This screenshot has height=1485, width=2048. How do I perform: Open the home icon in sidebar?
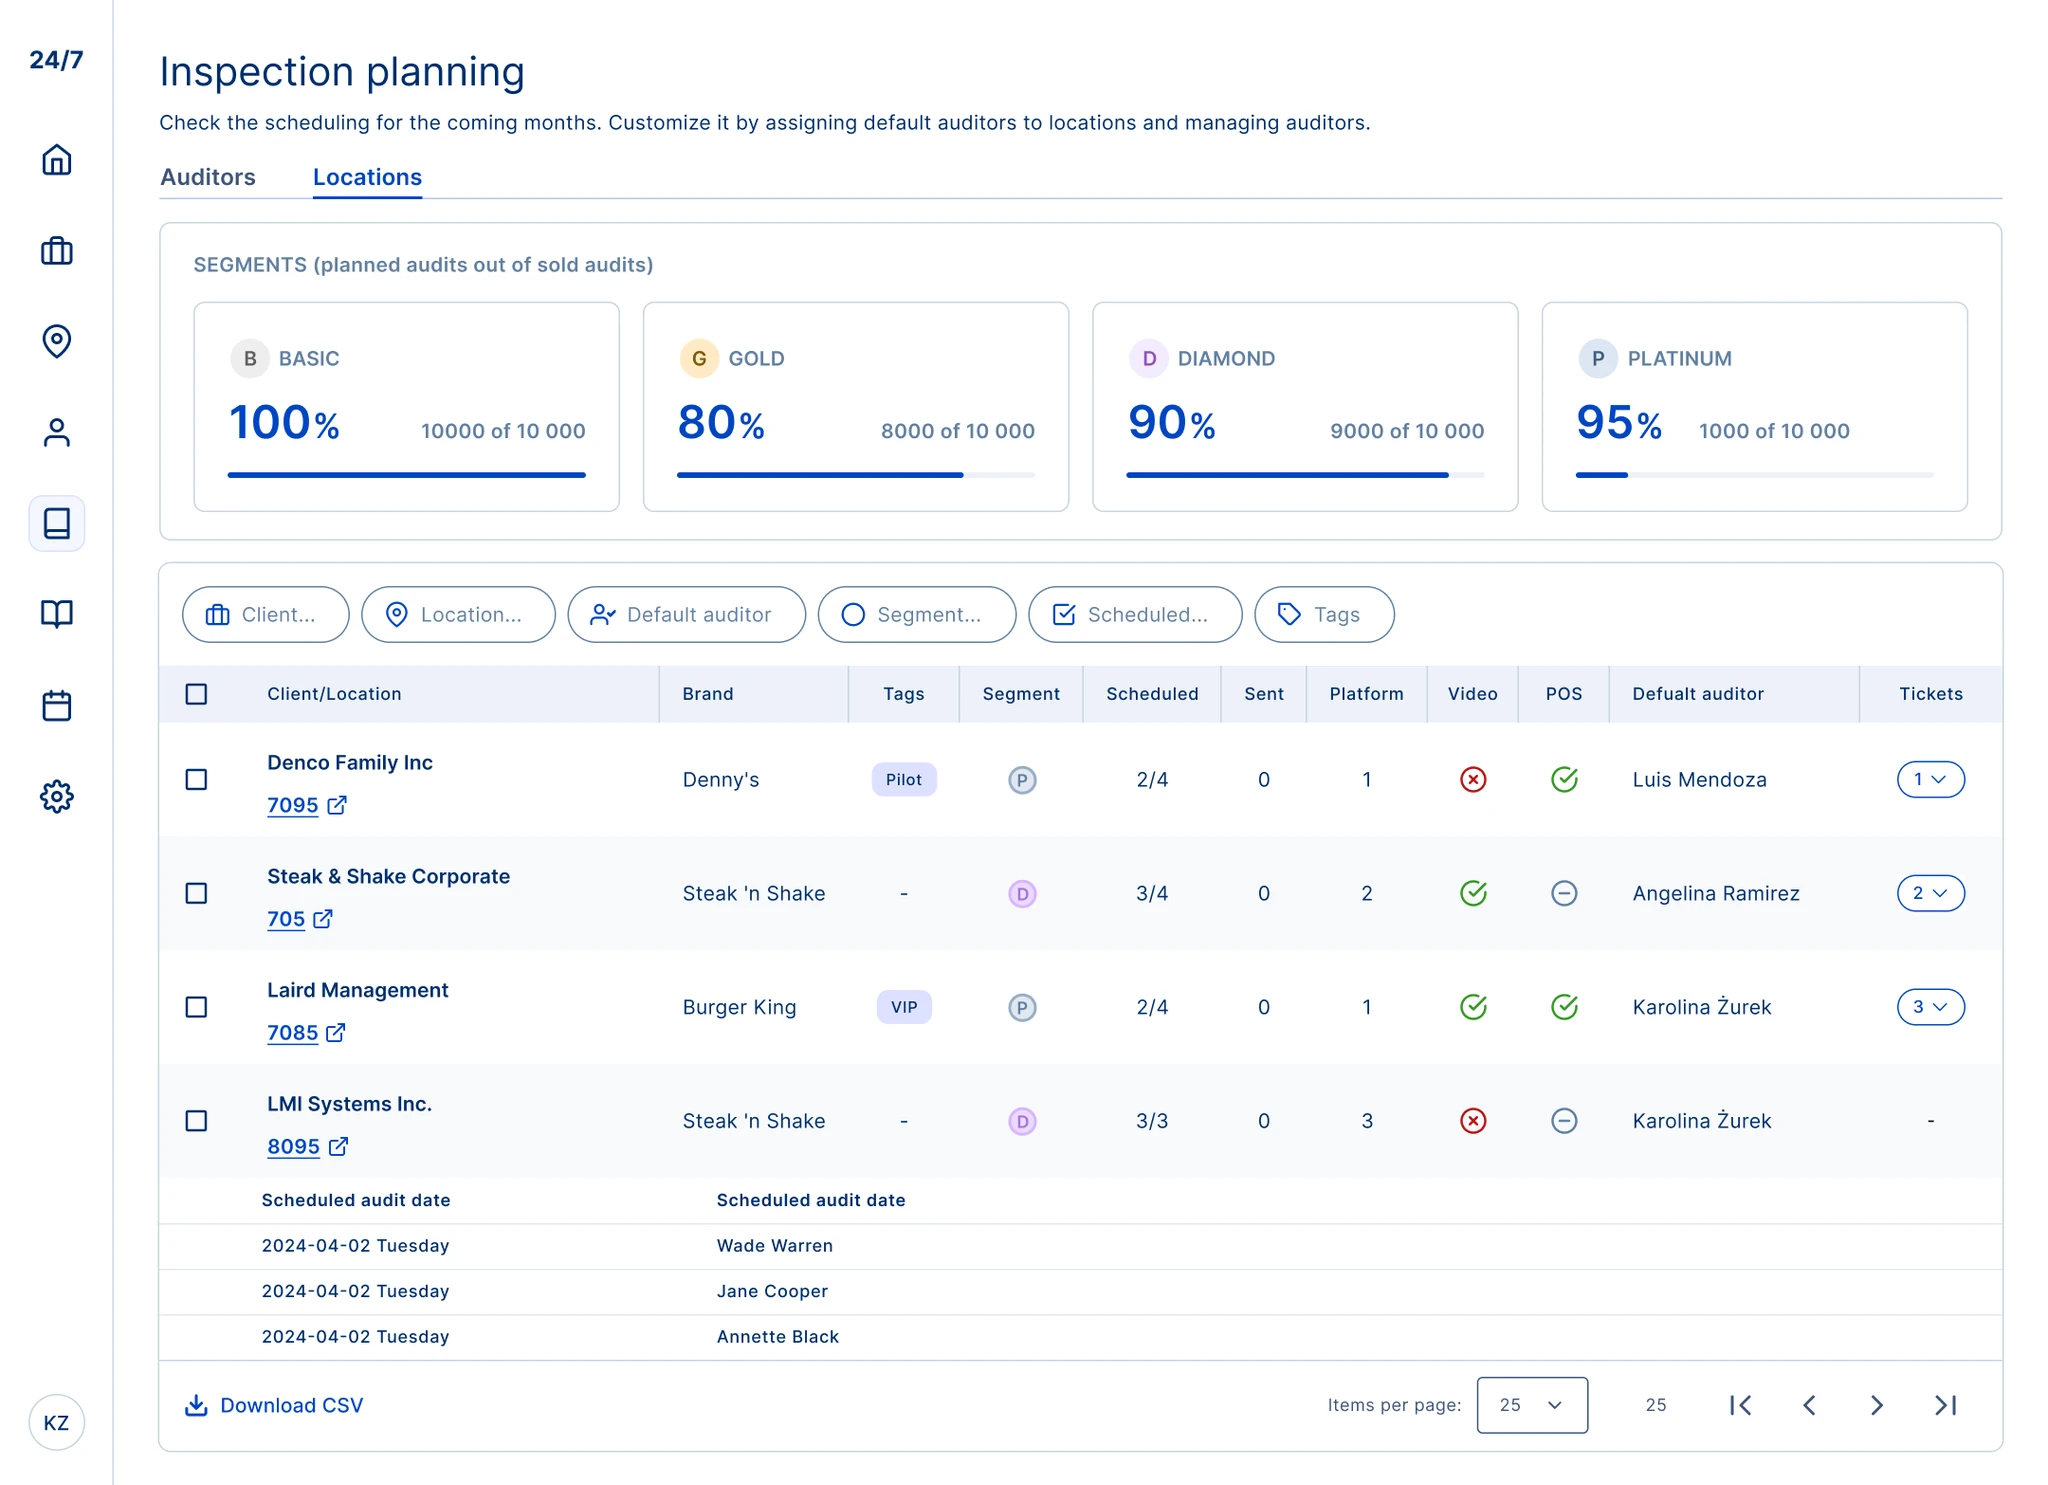click(x=57, y=160)
